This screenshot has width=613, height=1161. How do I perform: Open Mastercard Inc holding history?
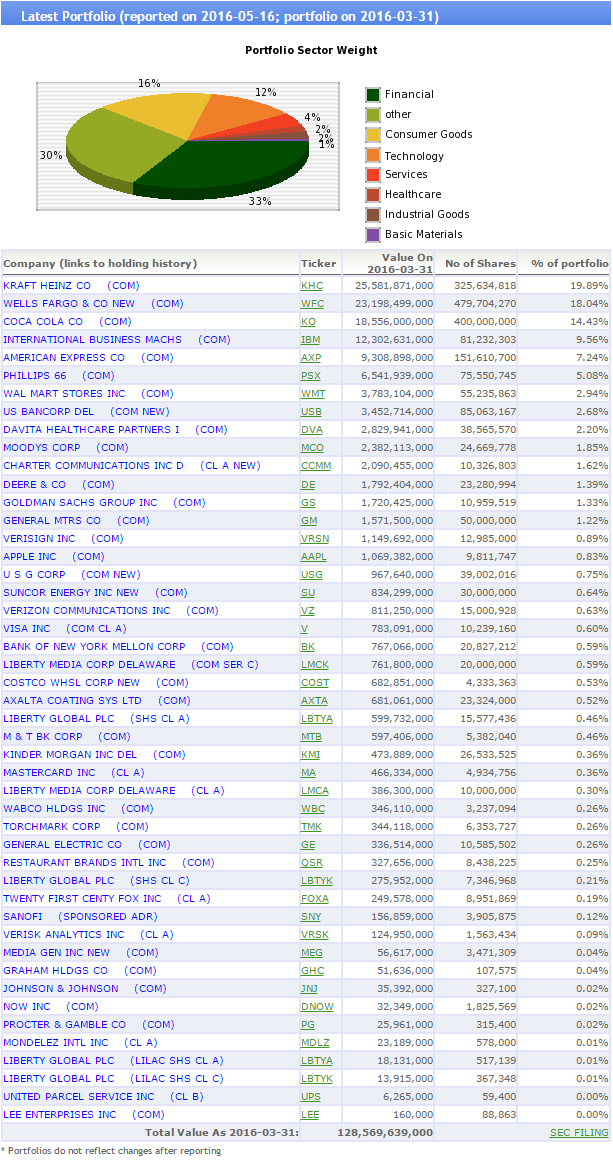click(x=74, y=775)
